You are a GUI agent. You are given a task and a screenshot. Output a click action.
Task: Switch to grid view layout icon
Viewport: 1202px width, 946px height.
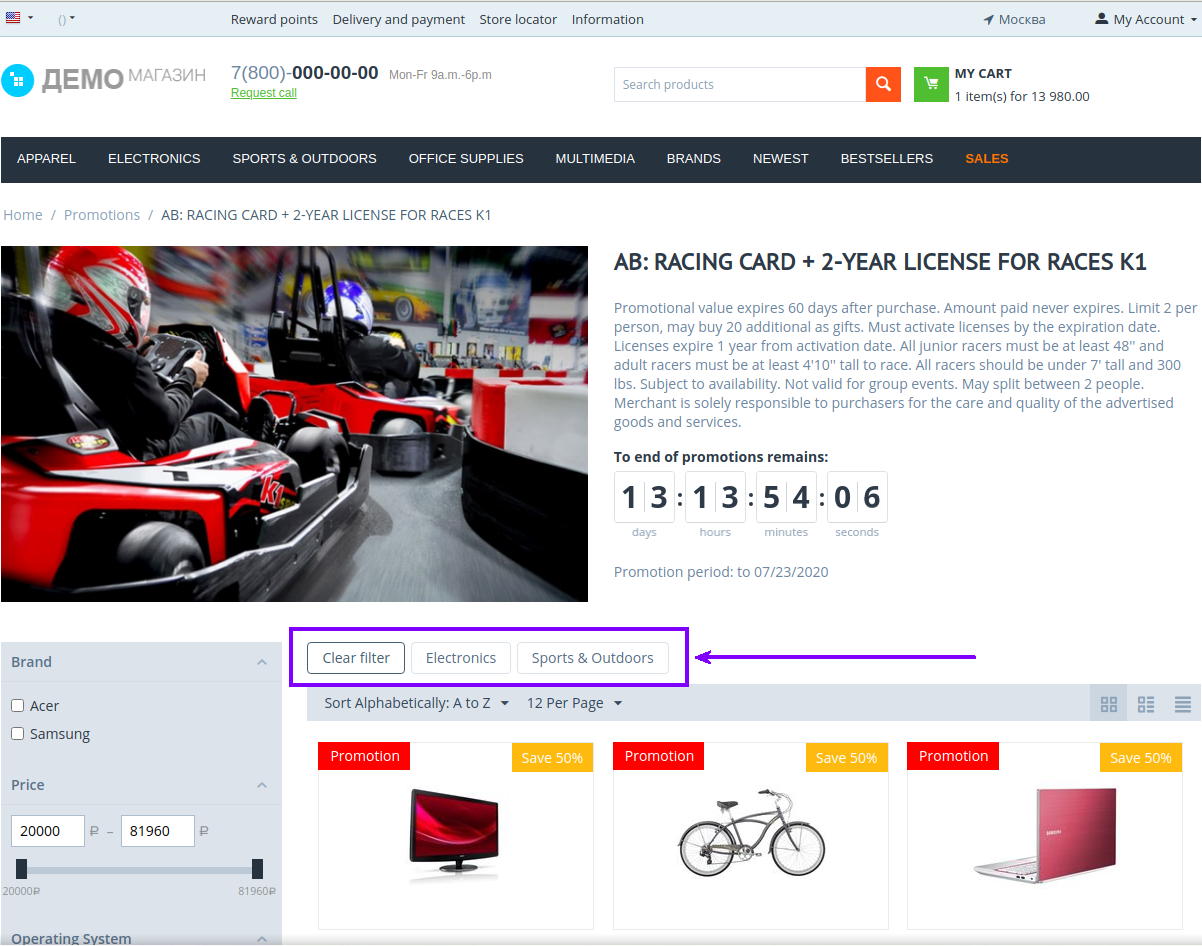tap(1108, 704)
